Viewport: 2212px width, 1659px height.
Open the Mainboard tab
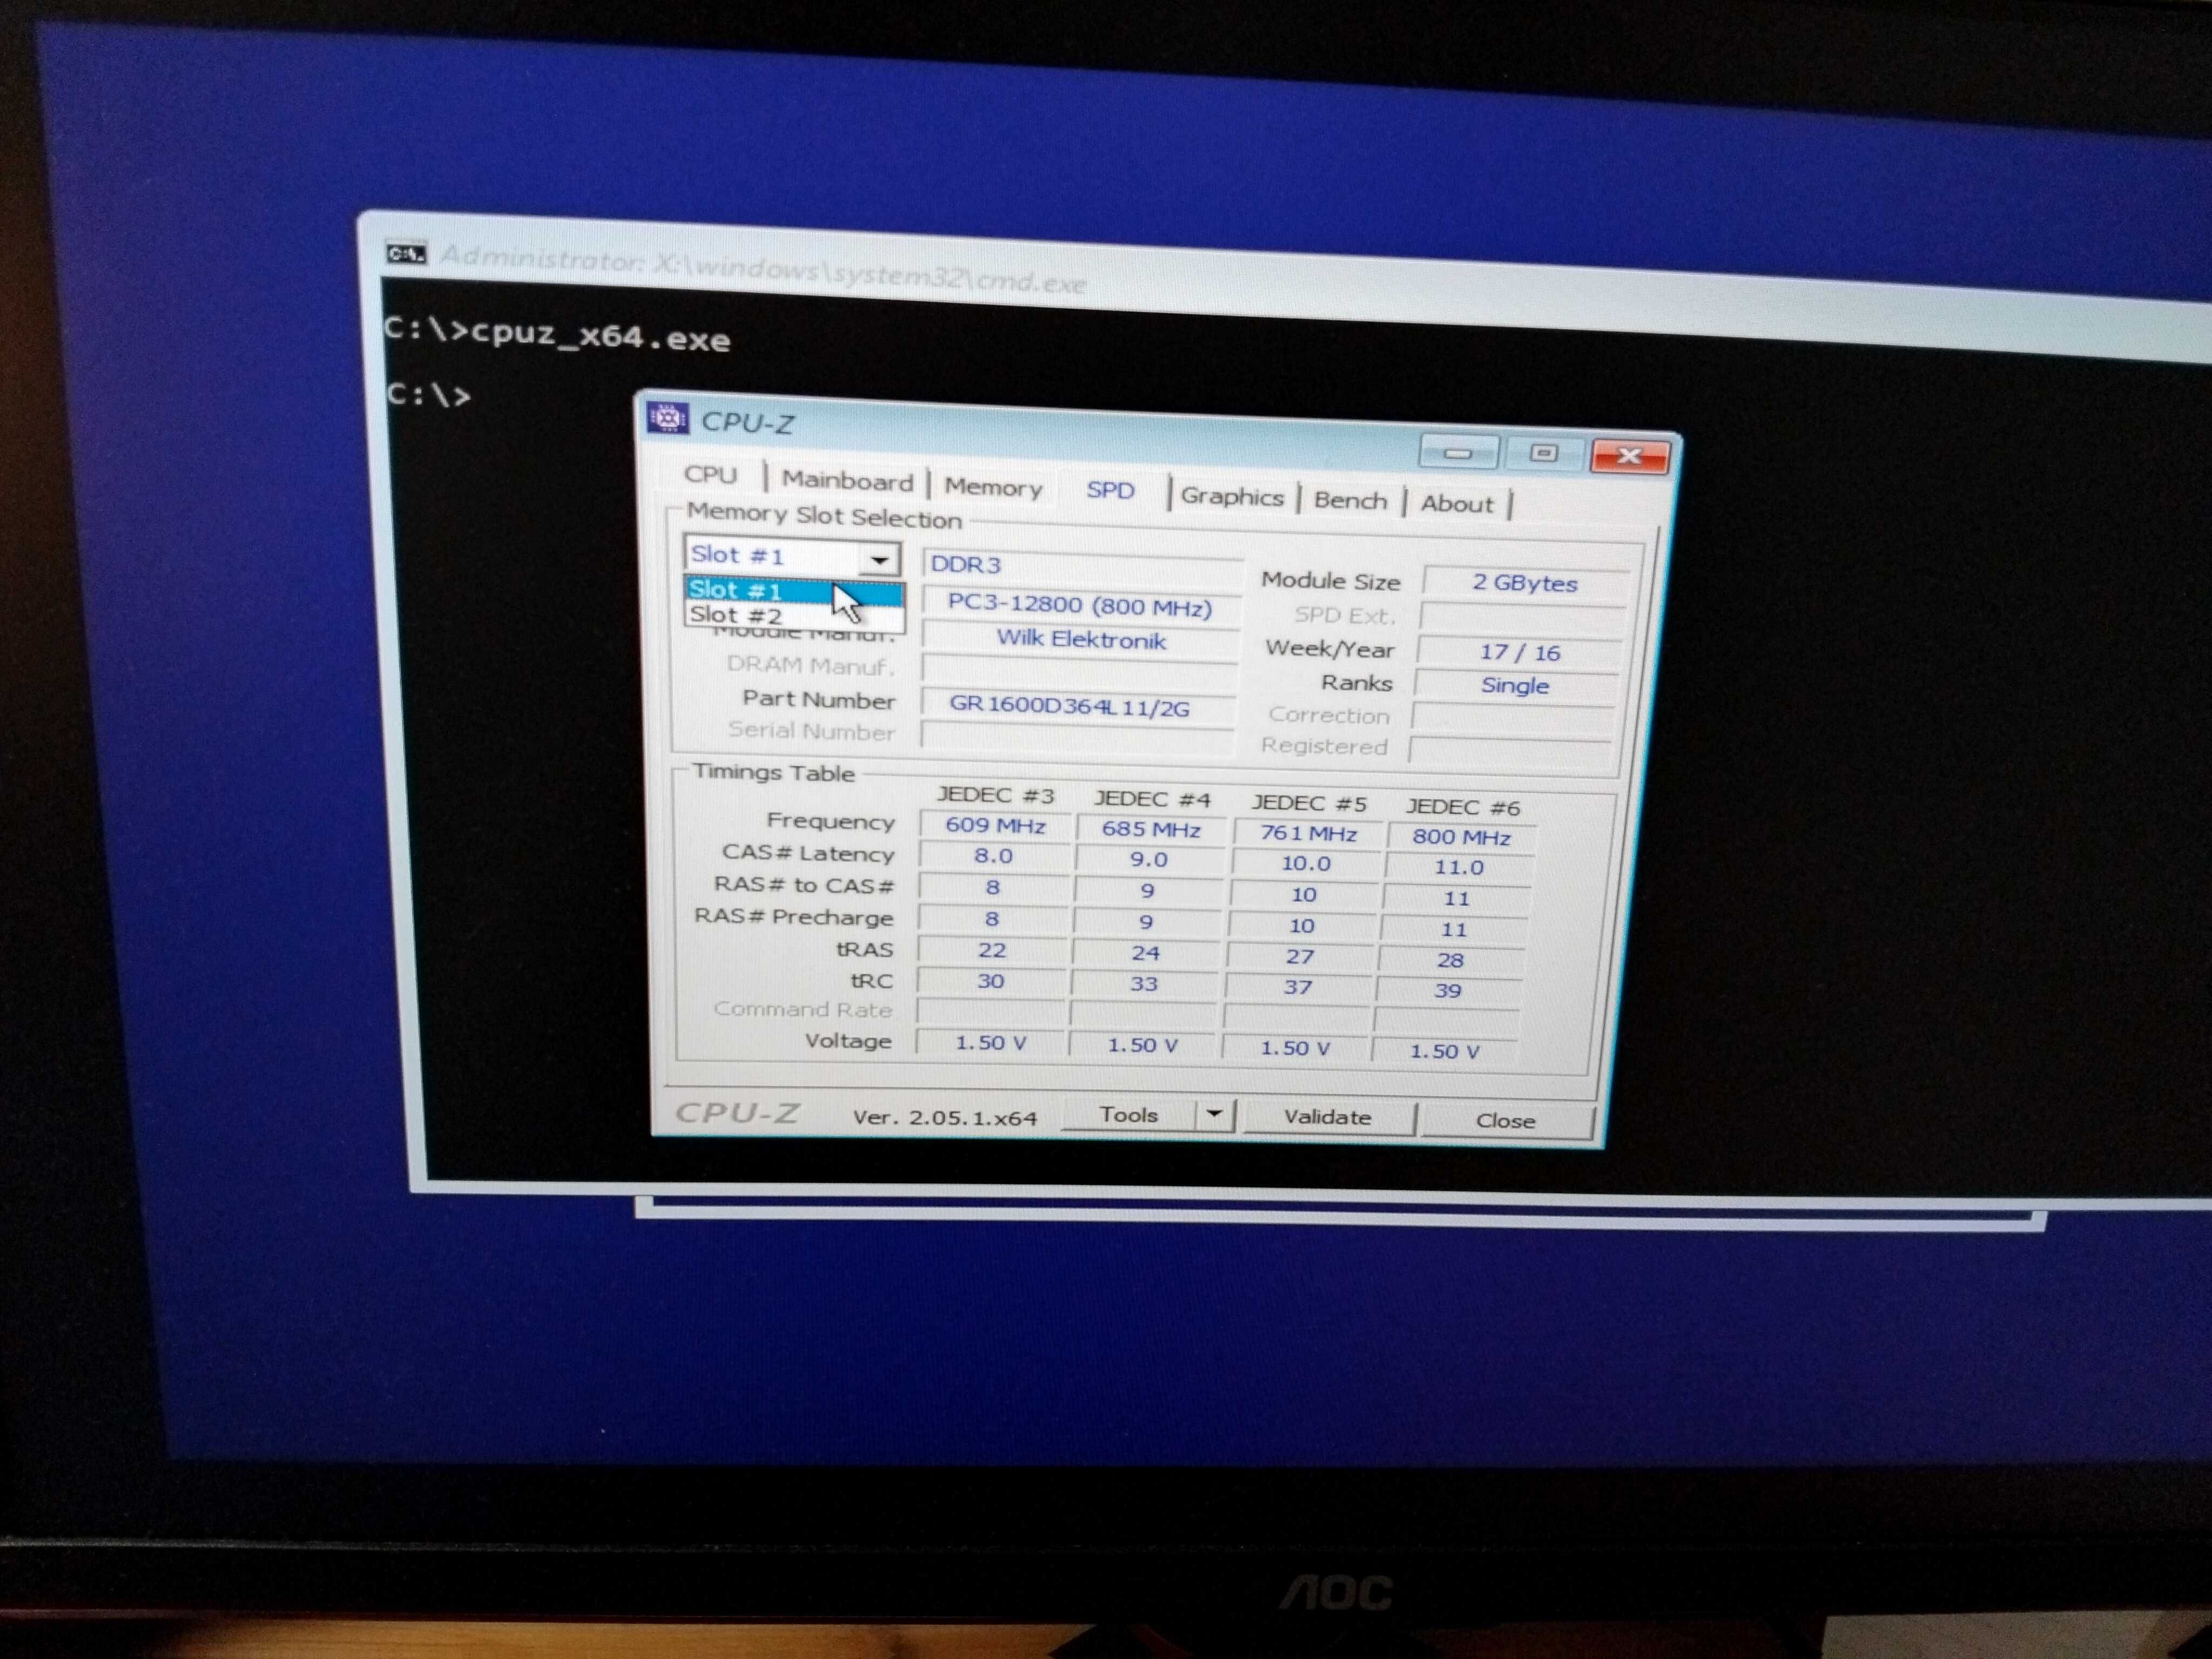coord(847,481)
